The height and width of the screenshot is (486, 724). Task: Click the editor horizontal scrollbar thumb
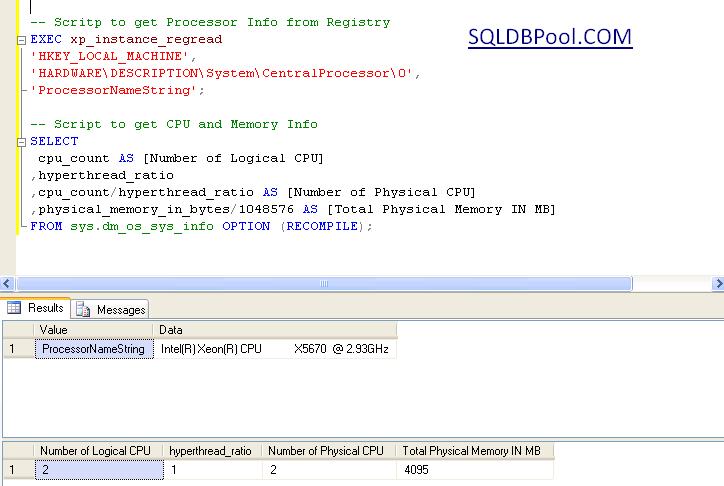point(324,284)
